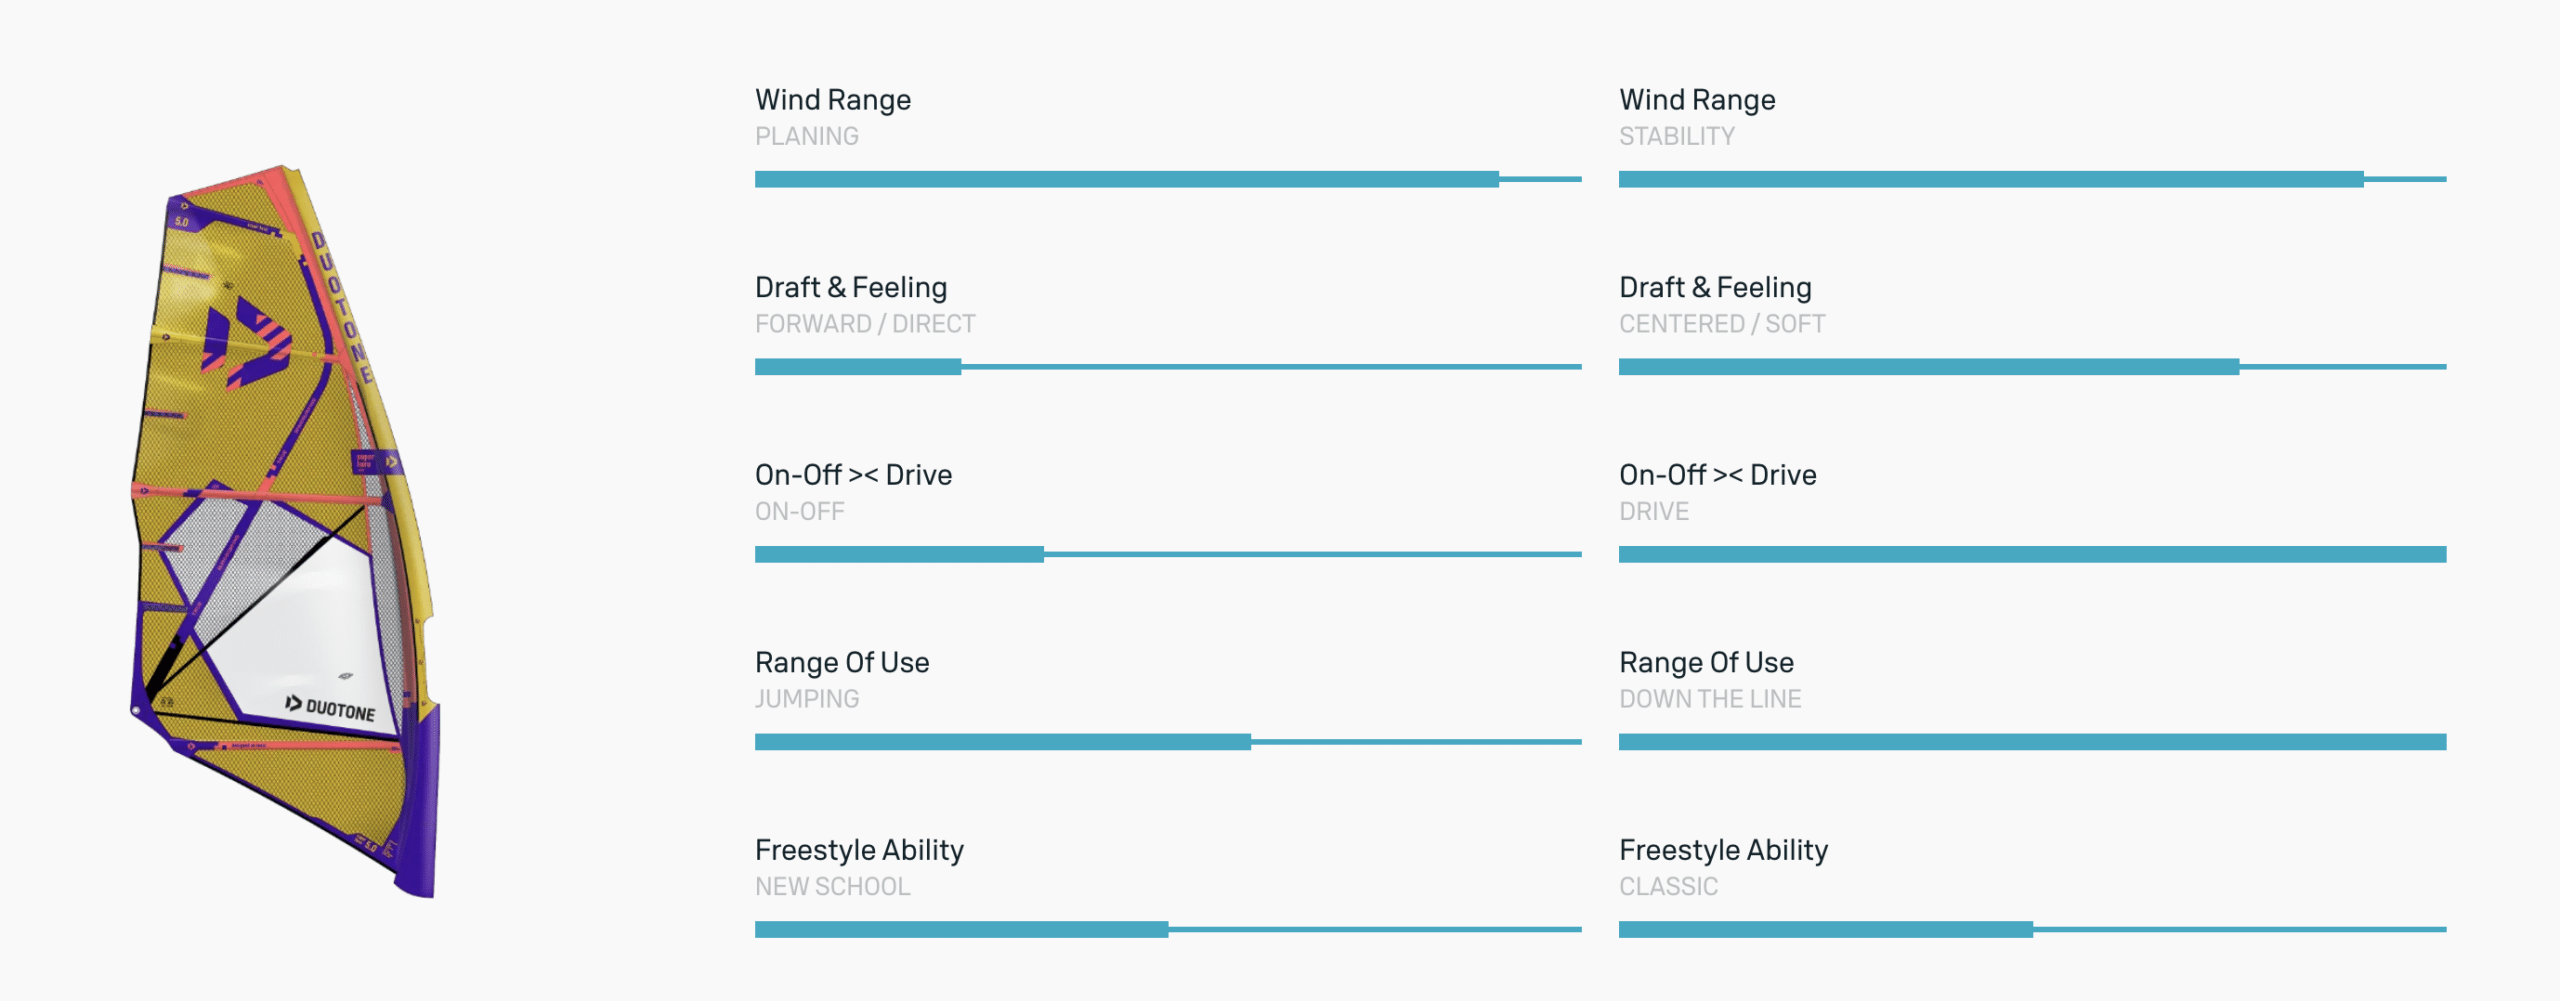Click the Forward / Direct draft slider bar
Viewport: 2560px width, 1001px height.
coord(1167,367)
